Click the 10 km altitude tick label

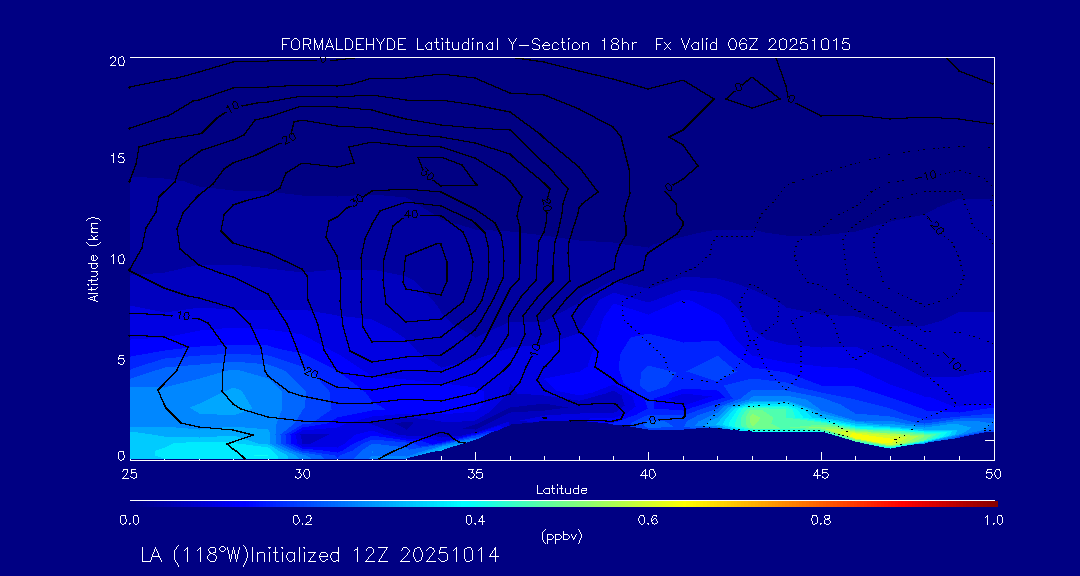116,259
